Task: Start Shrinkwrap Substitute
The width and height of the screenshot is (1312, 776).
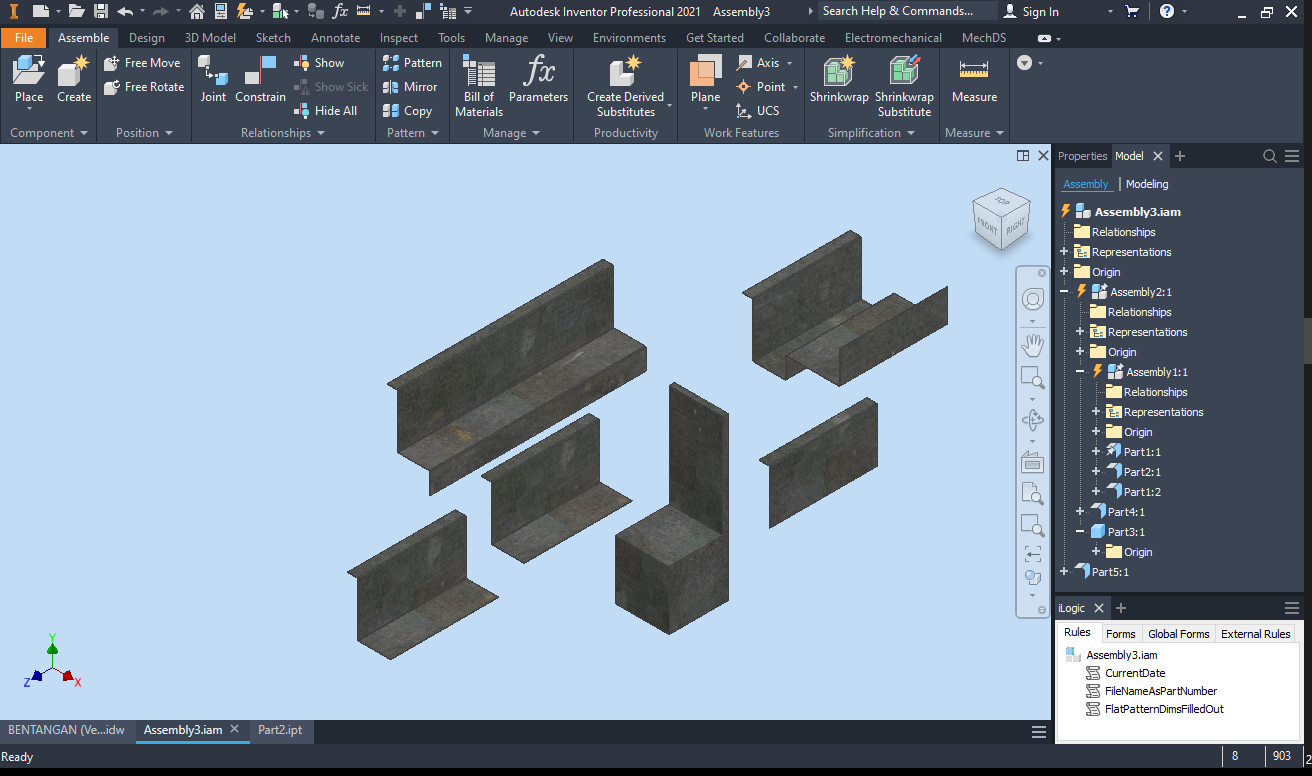Action: pos(905,86)
